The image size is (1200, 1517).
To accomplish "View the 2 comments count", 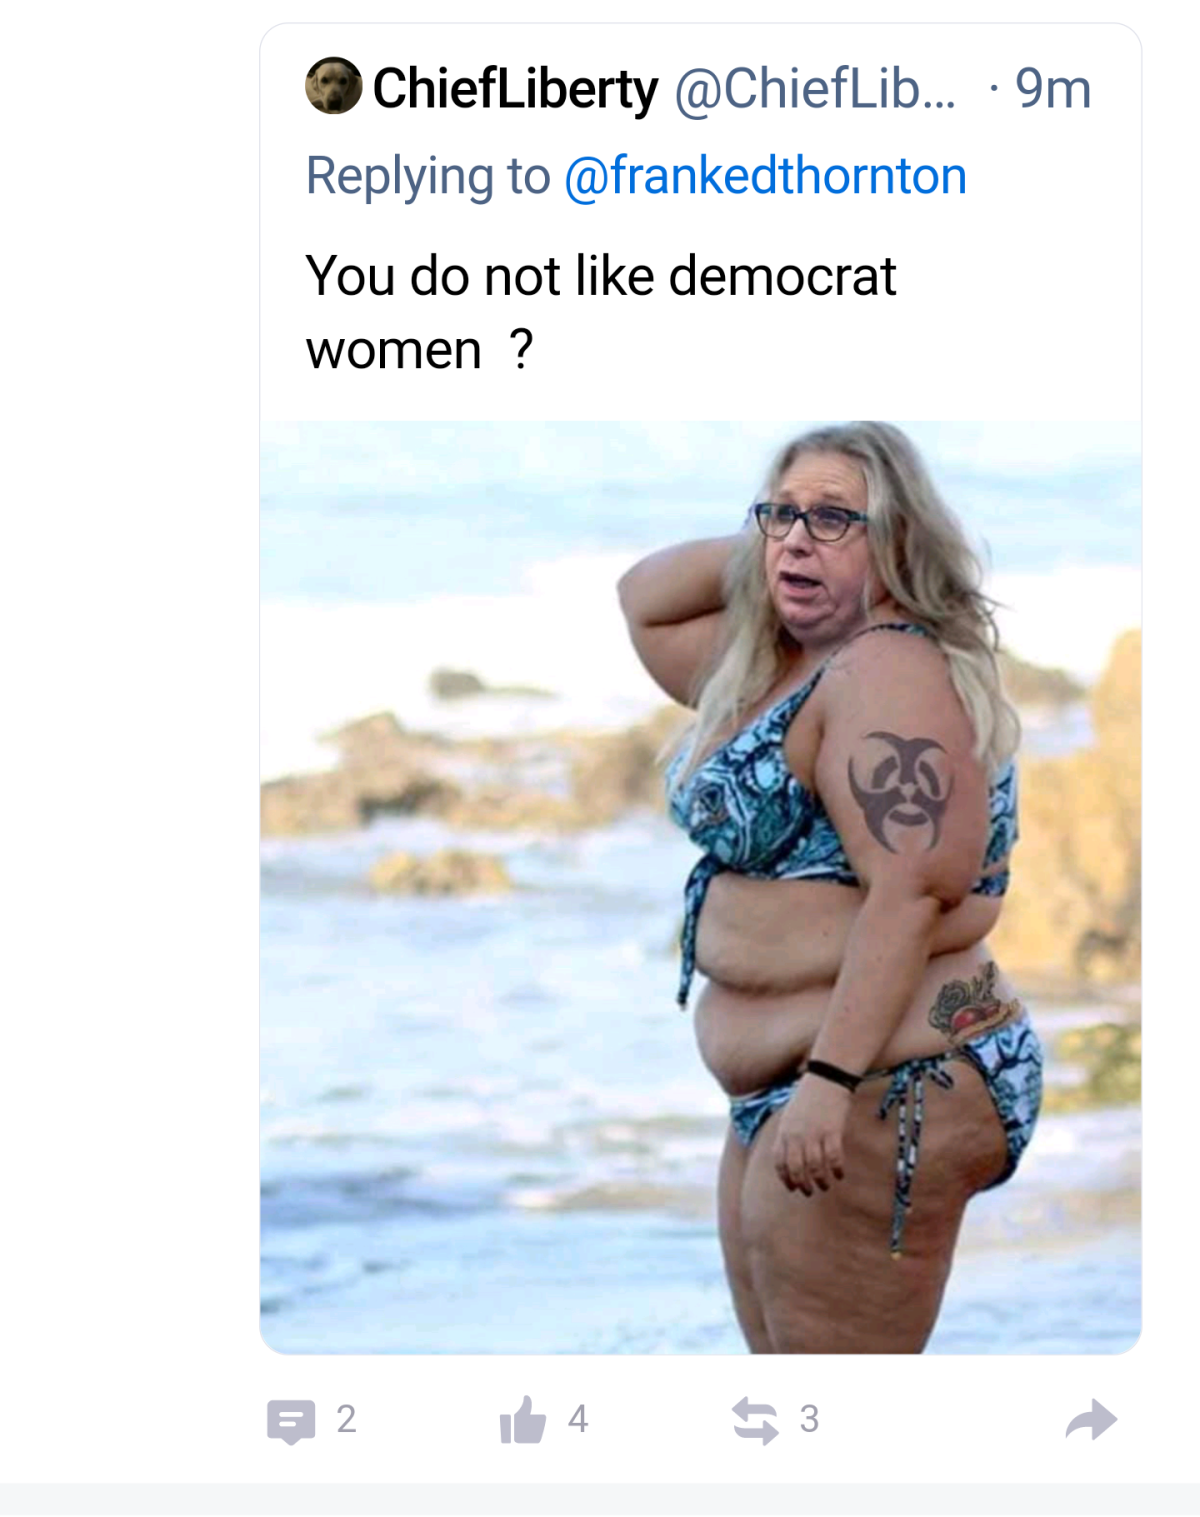I will pos(346,1419).
